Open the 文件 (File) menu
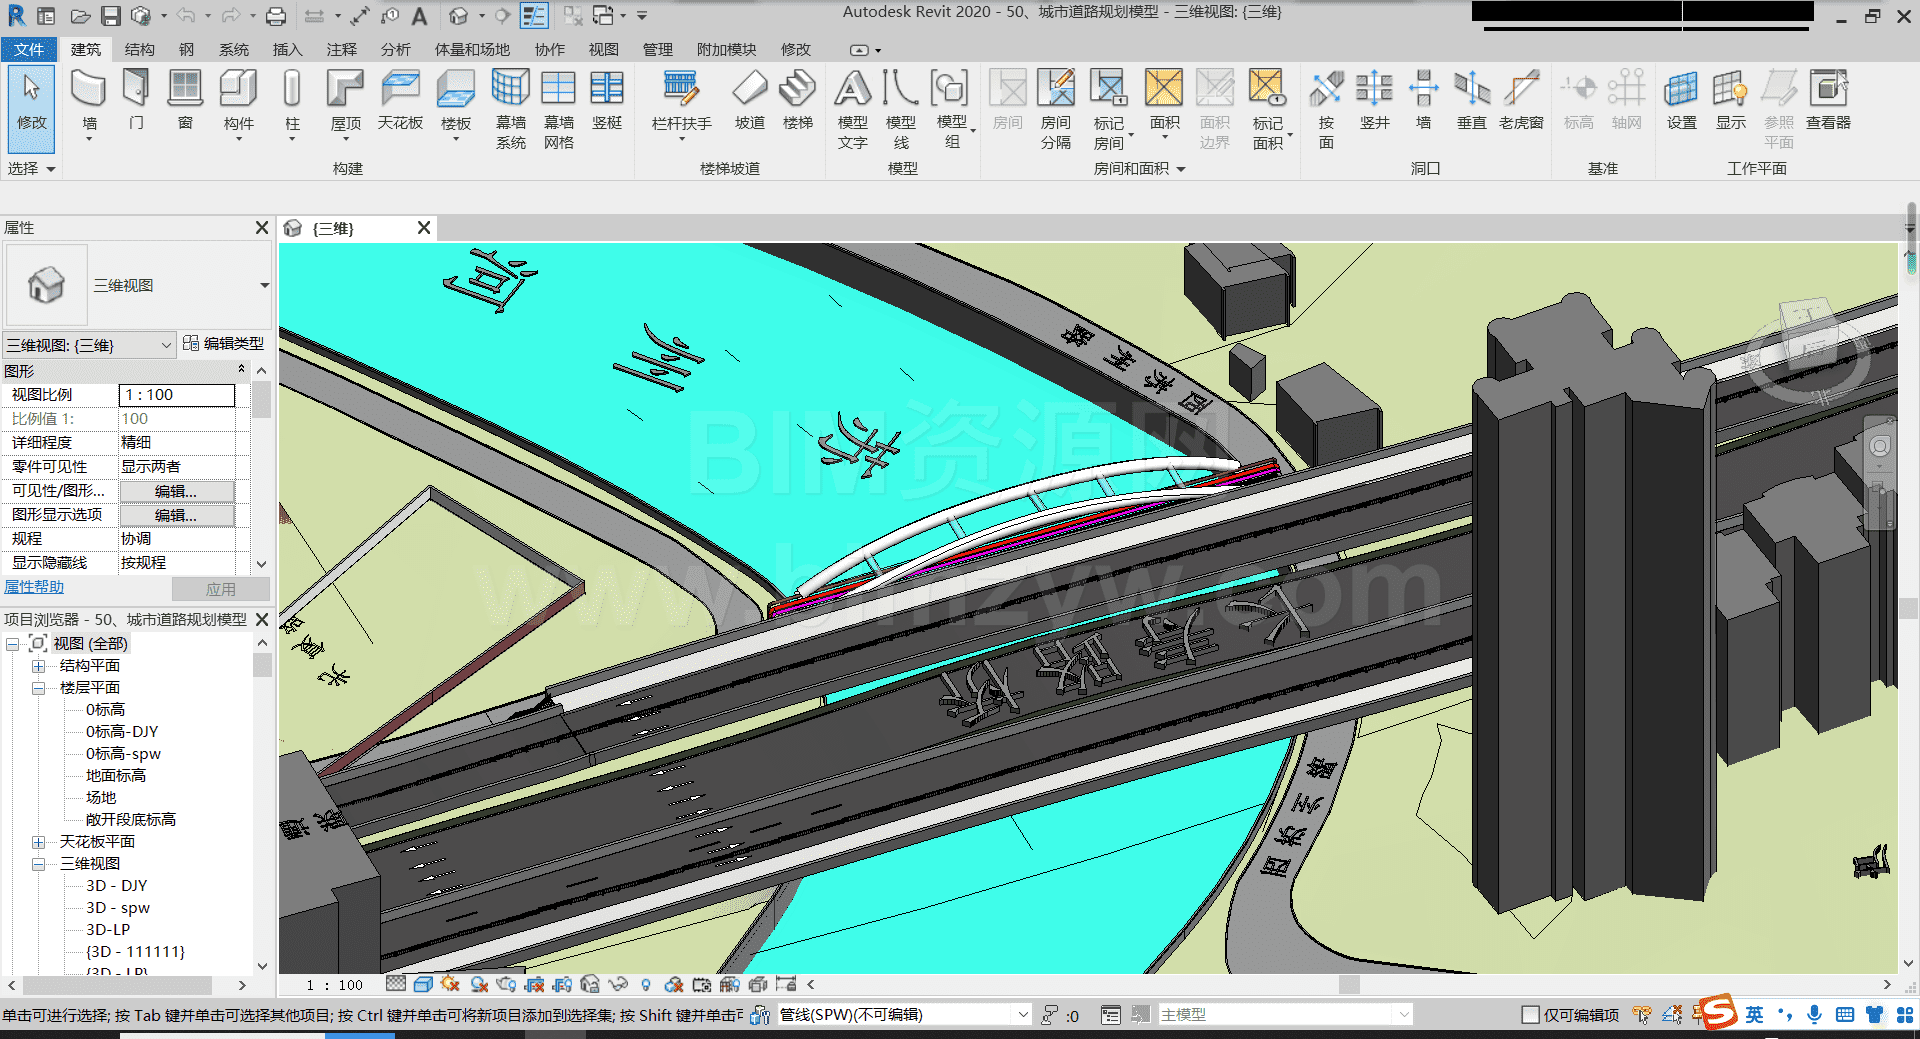This screenshot has width=1920, height=1039. pos(29,49)
